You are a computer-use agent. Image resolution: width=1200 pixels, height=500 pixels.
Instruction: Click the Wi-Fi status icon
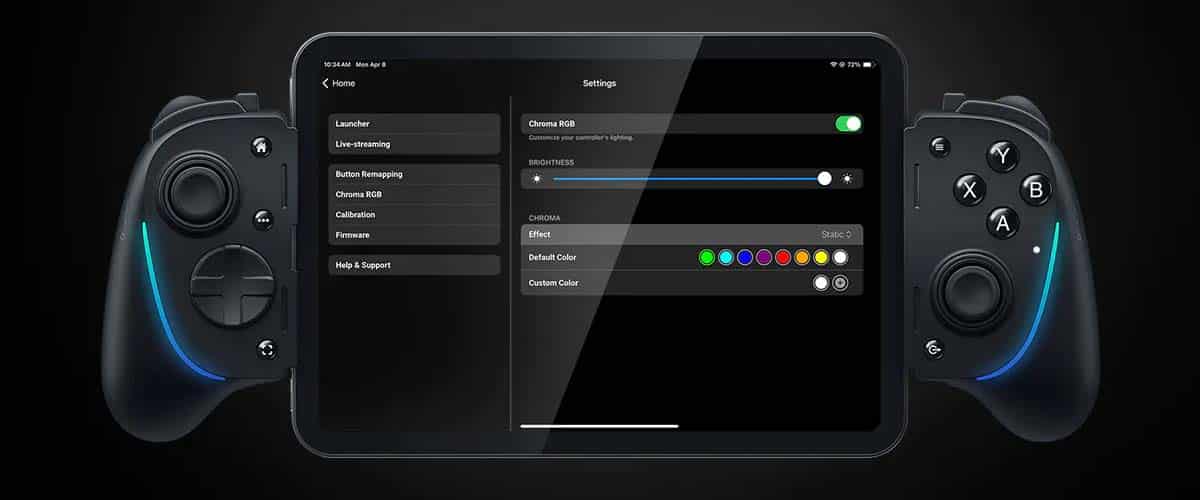click(832, 65)
